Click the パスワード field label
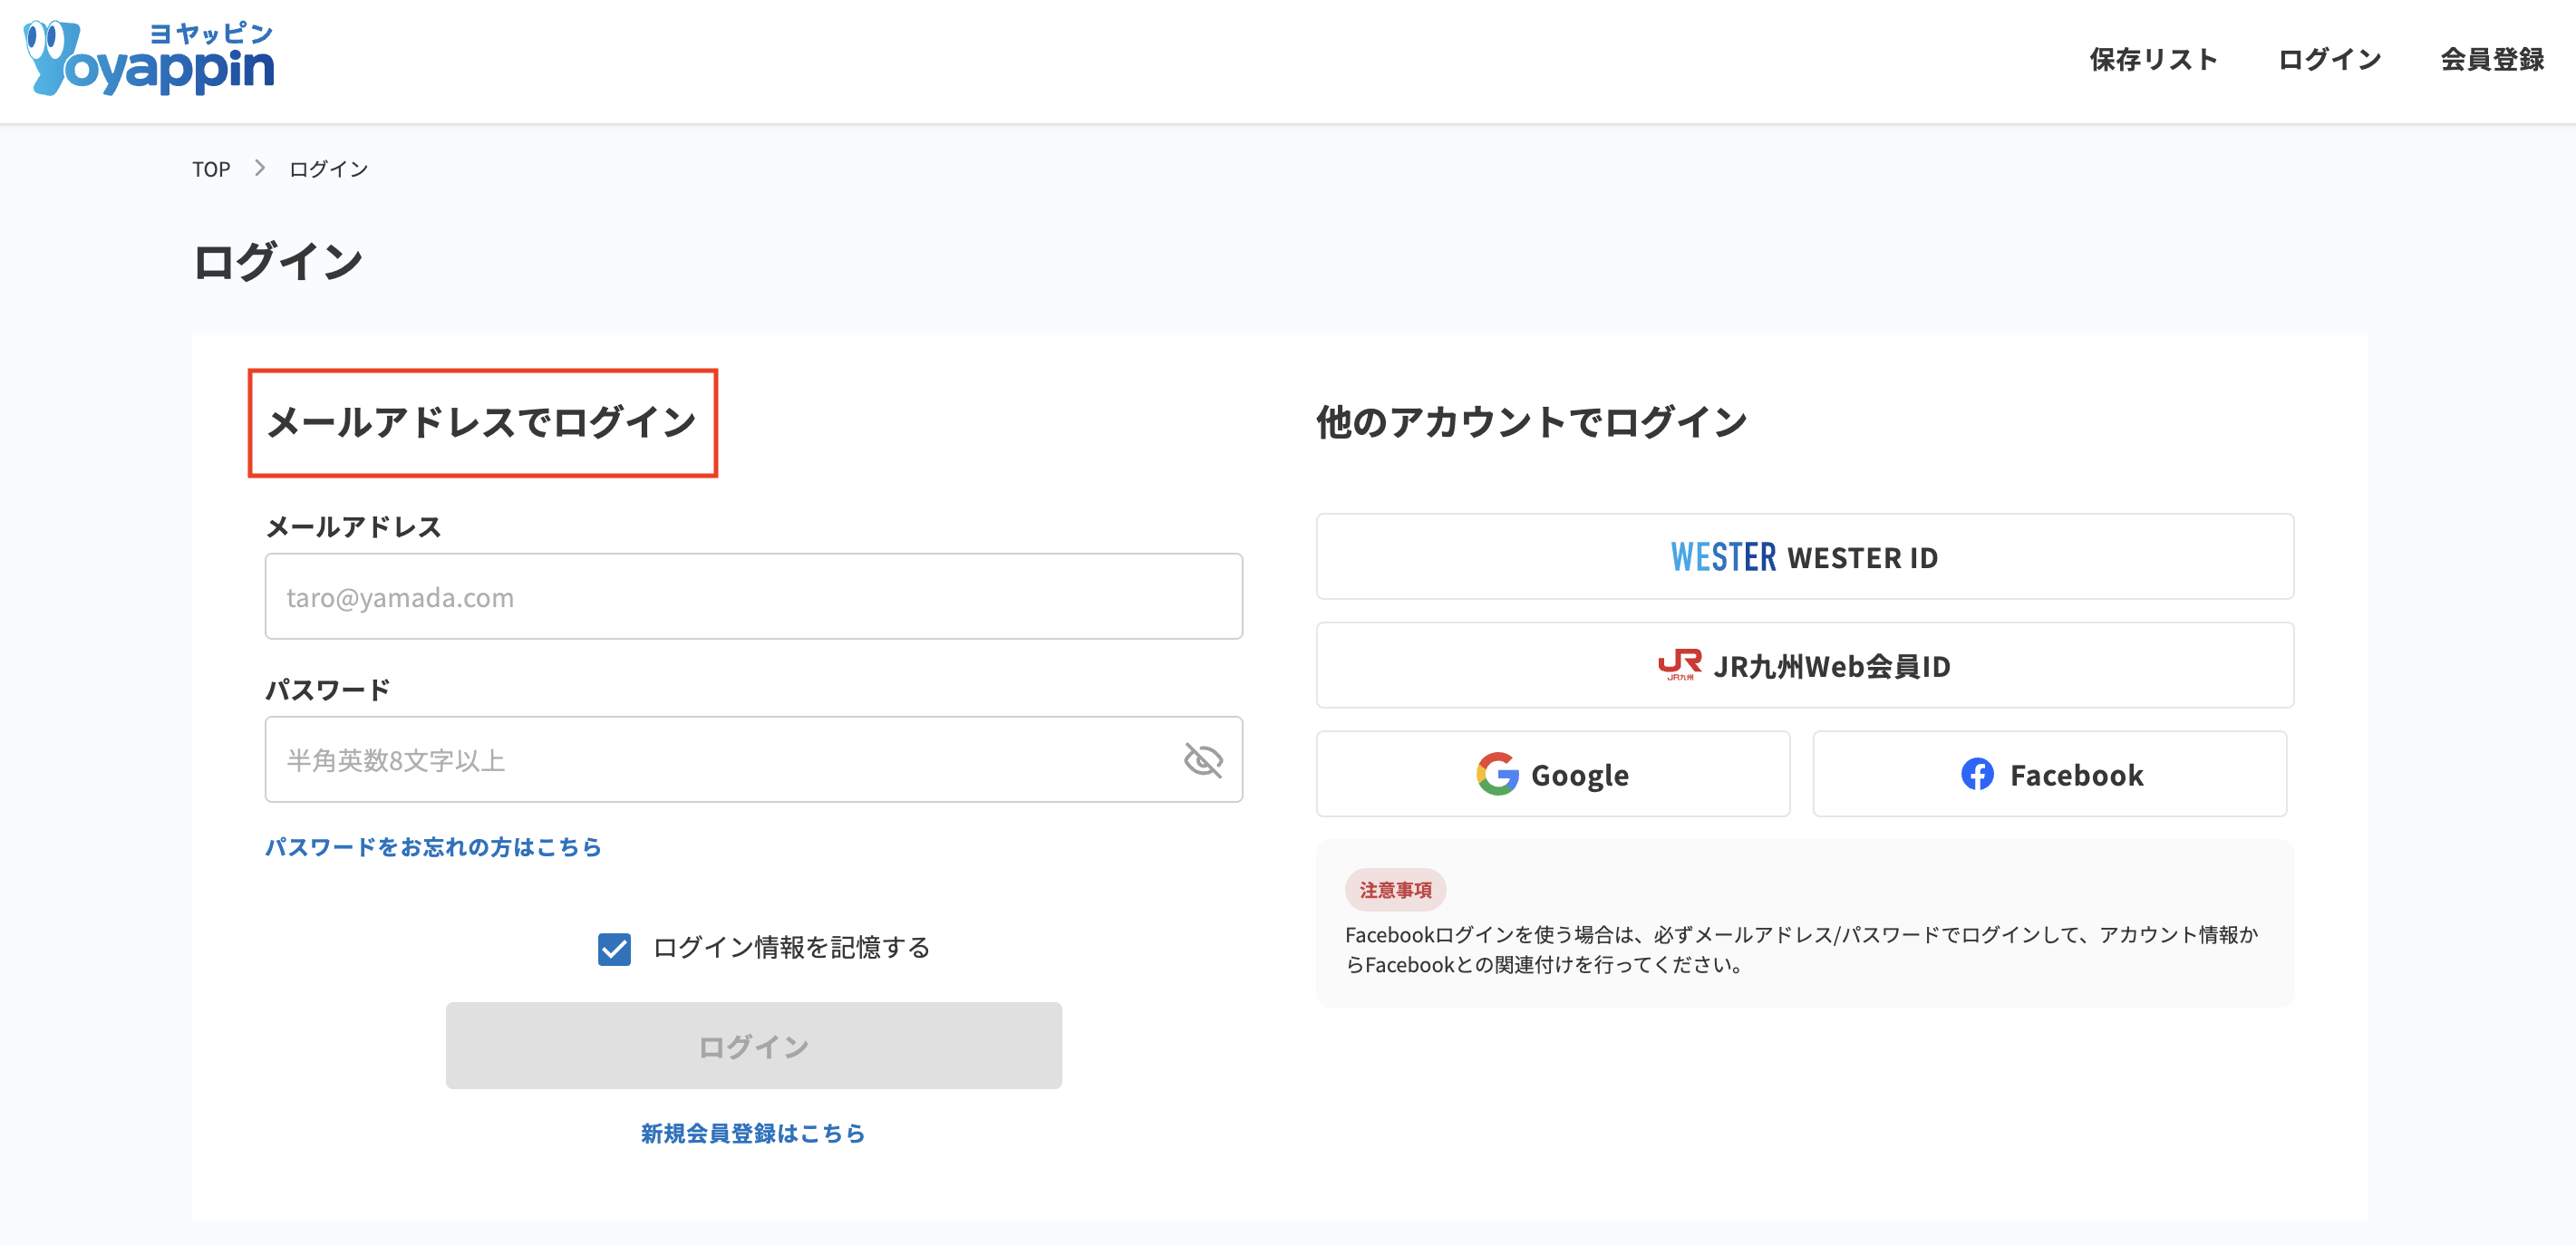2576x1245 pixels. tap(327, 689)
